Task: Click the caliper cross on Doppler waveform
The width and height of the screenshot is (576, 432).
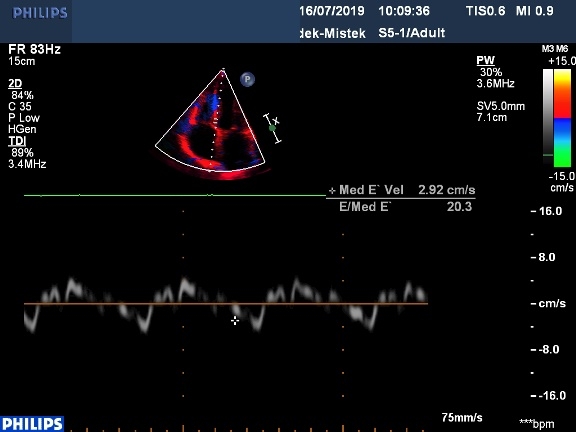Action: click(x=235, y=320)
